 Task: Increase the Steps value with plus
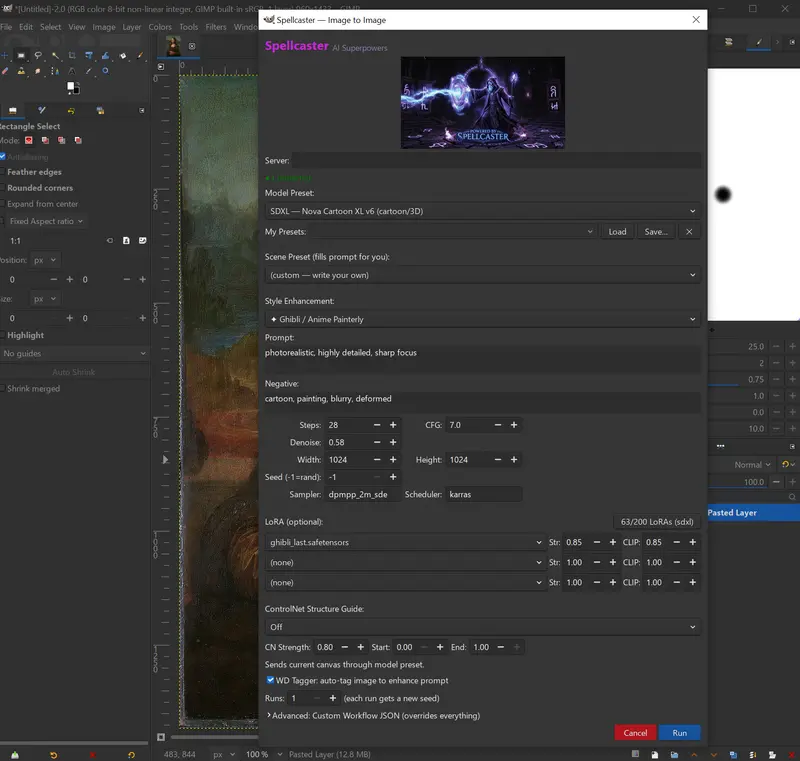click(x=393, y=425)
